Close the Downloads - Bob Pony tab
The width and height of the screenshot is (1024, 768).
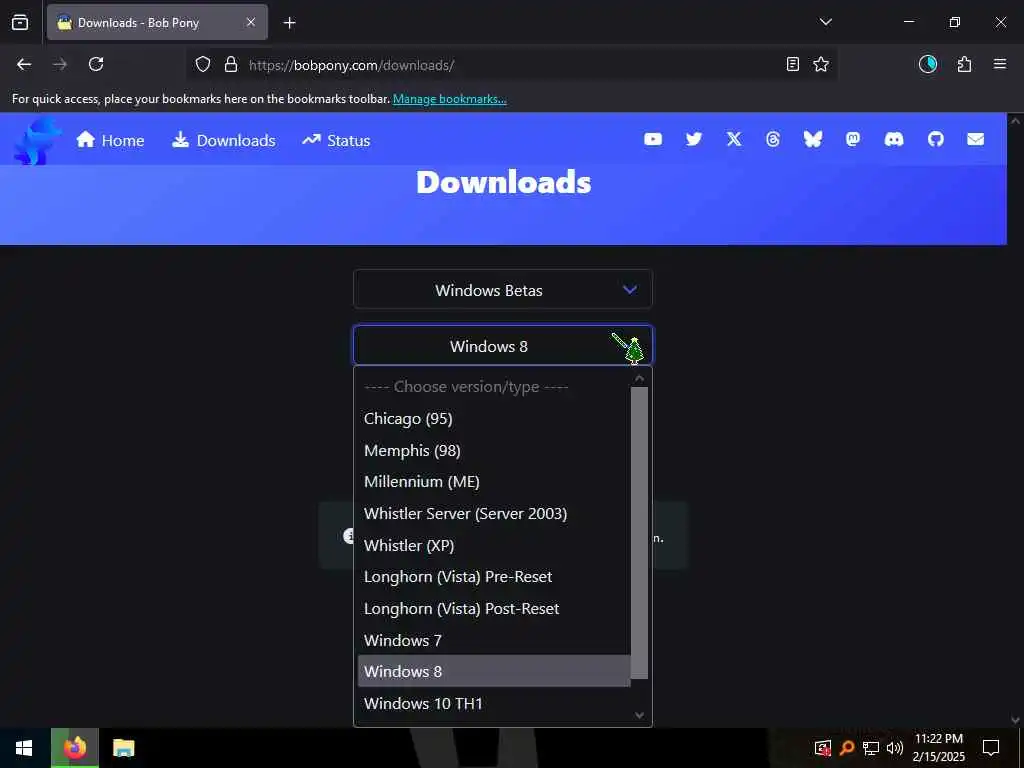[251, 22]
